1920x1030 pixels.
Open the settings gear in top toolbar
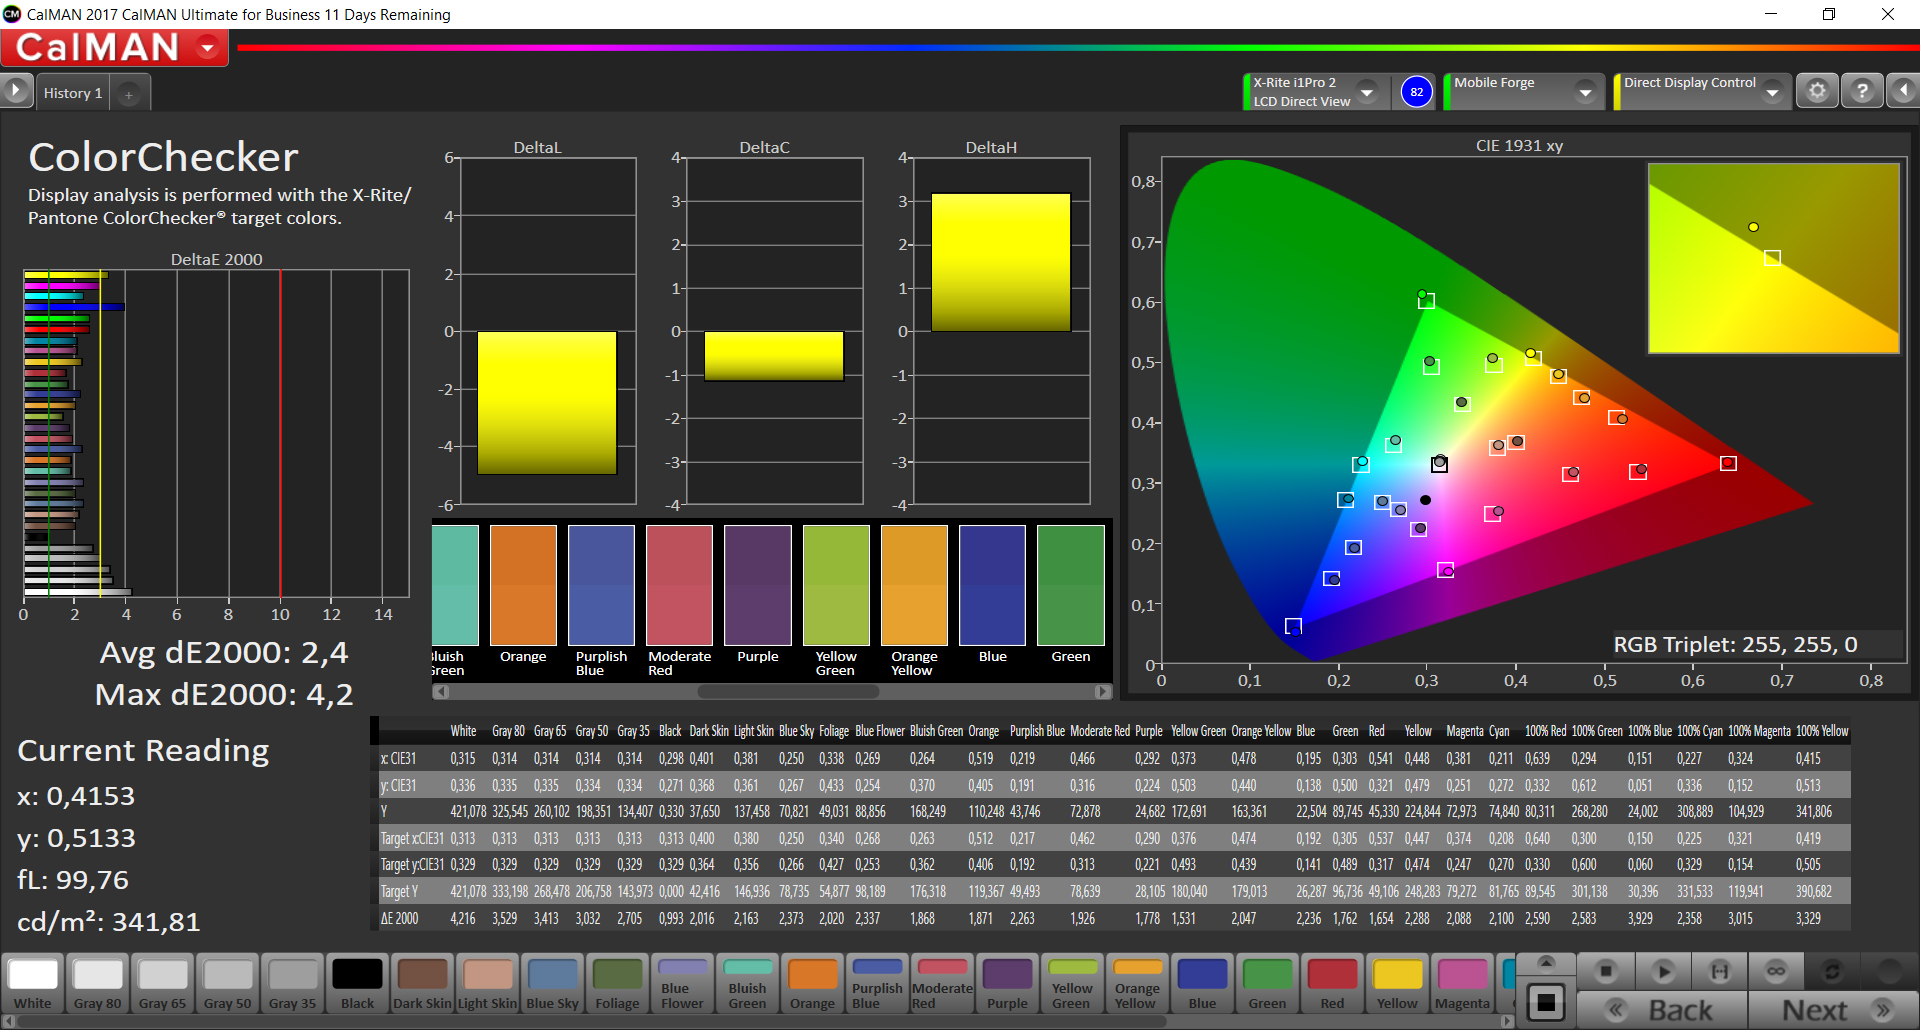coord(1817,91)
